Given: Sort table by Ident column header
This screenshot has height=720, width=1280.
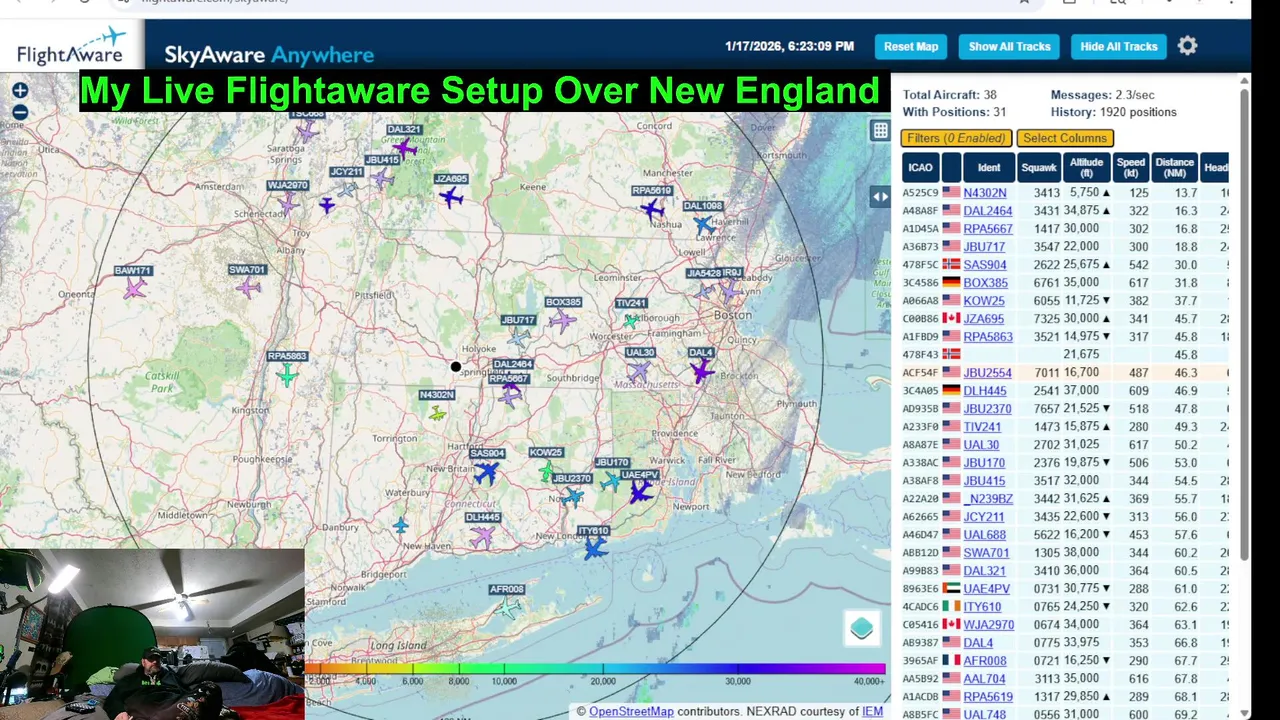Looking at the screenshot, I should pos(989,167).
